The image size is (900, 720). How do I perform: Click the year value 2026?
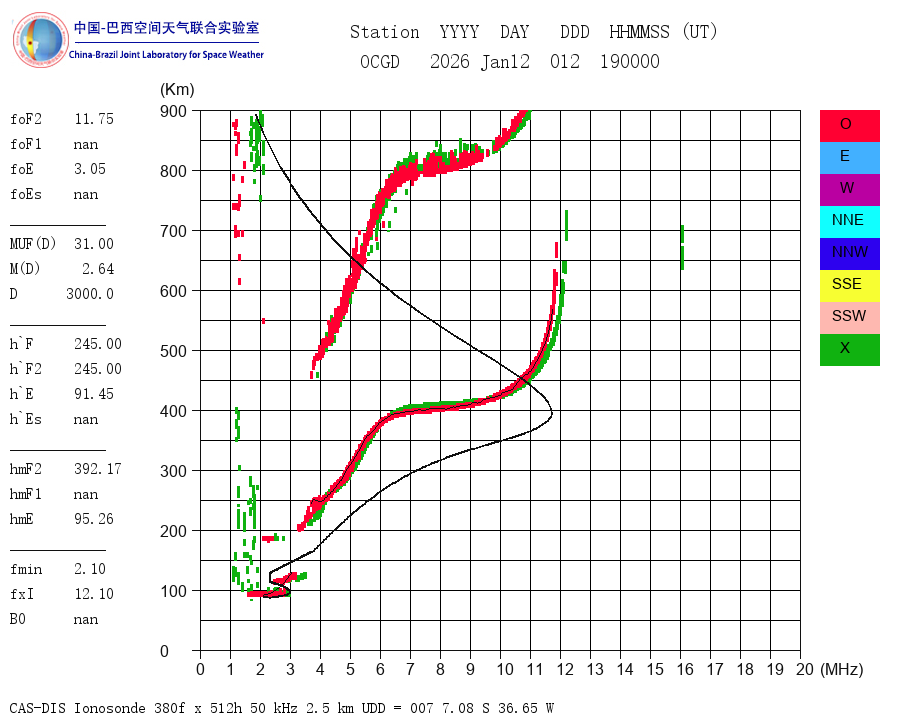click(450, 61)
